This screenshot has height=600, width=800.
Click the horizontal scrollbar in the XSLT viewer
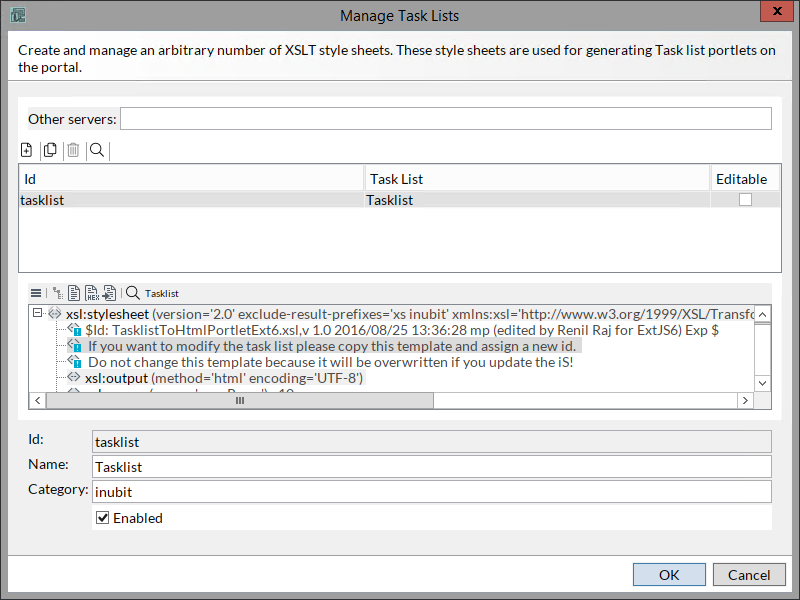tap(240, 400)
